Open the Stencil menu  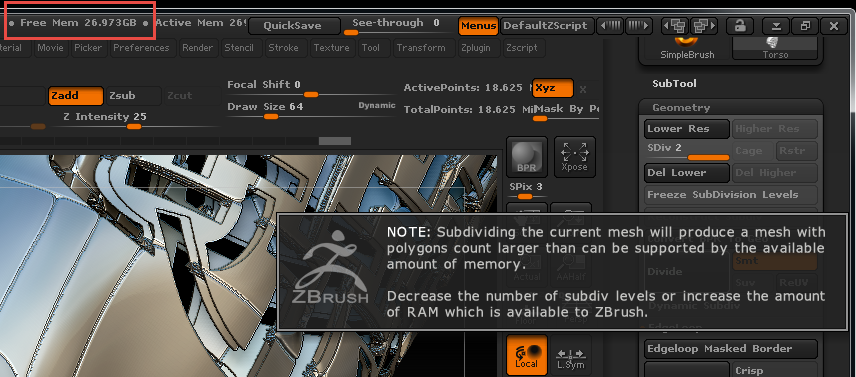pos(239,48)
